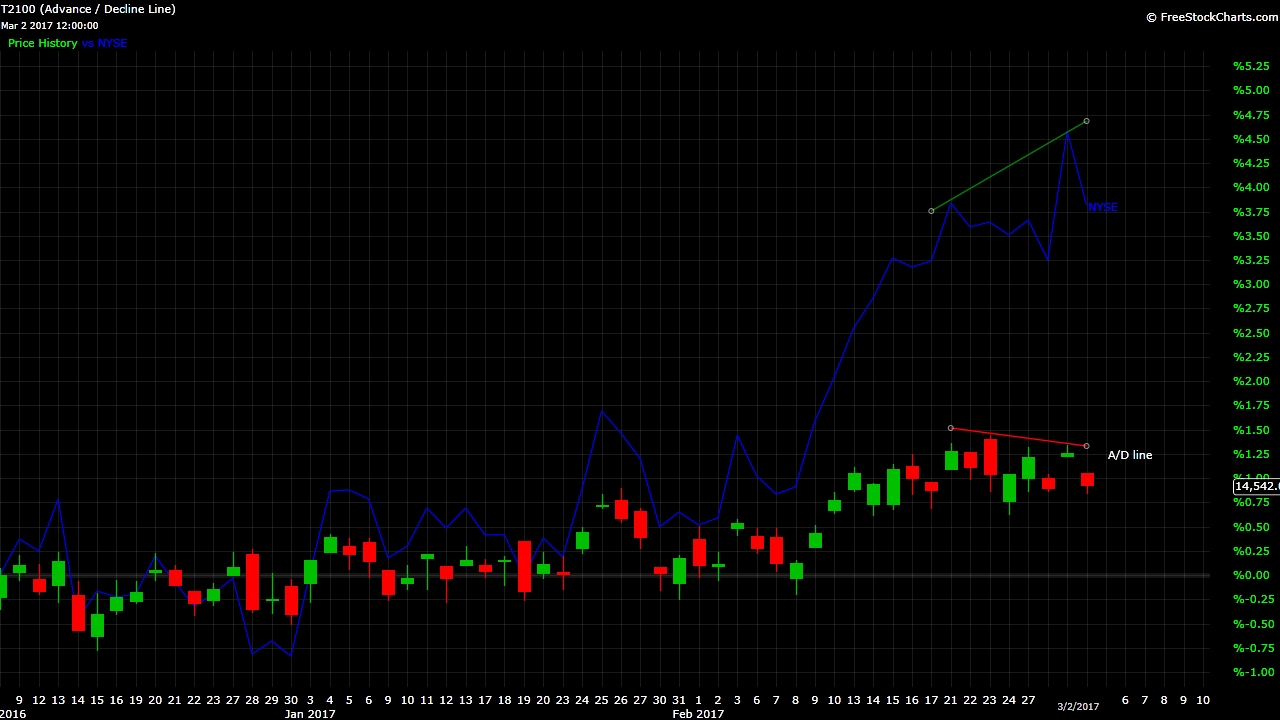This screenshot has height=720, width=1280.
Task: Click the %0.00 y-axis label
Action: point(1251,575)
